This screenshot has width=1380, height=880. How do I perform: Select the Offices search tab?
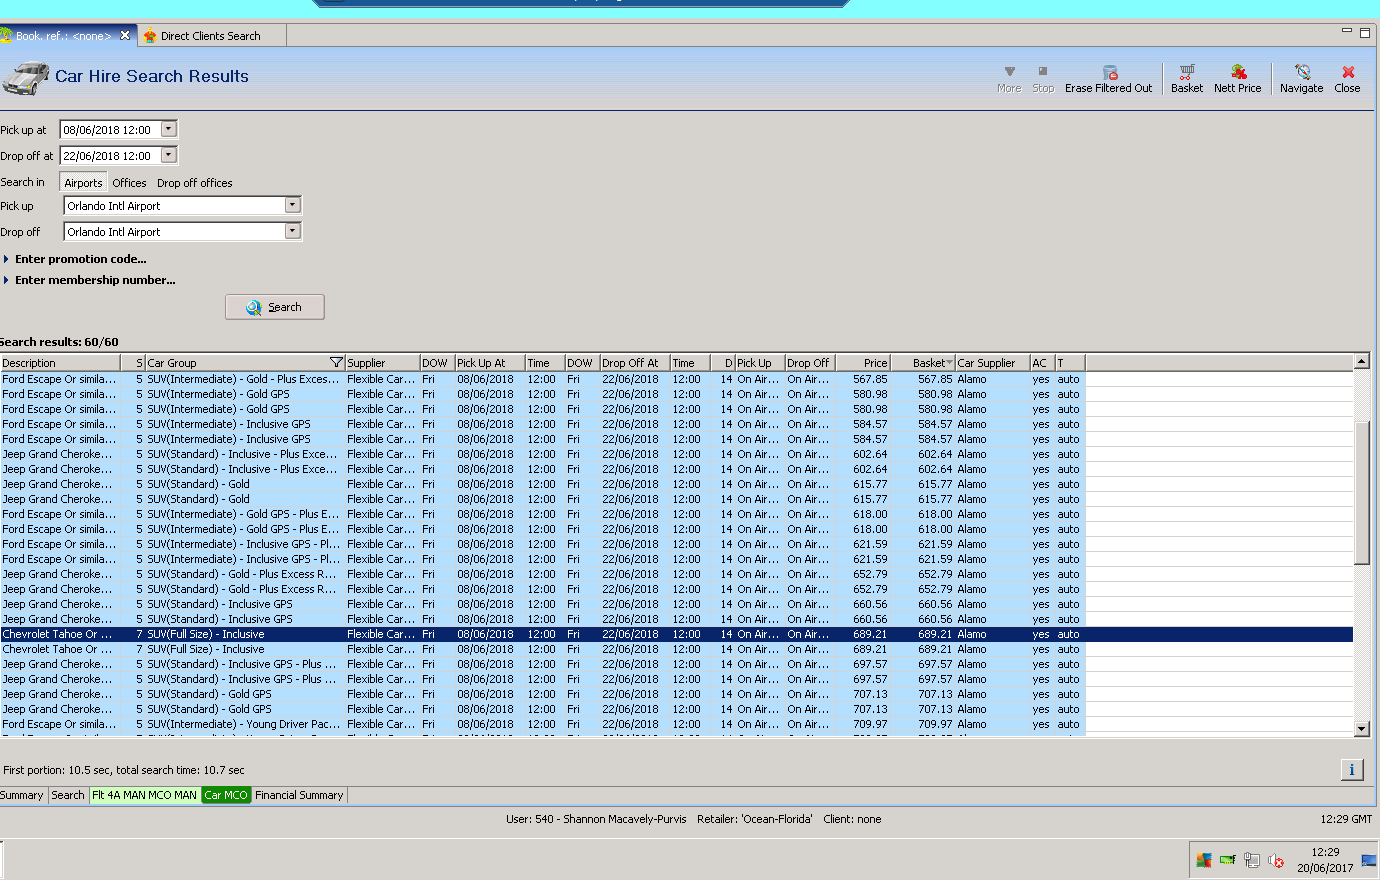(129, 183)
